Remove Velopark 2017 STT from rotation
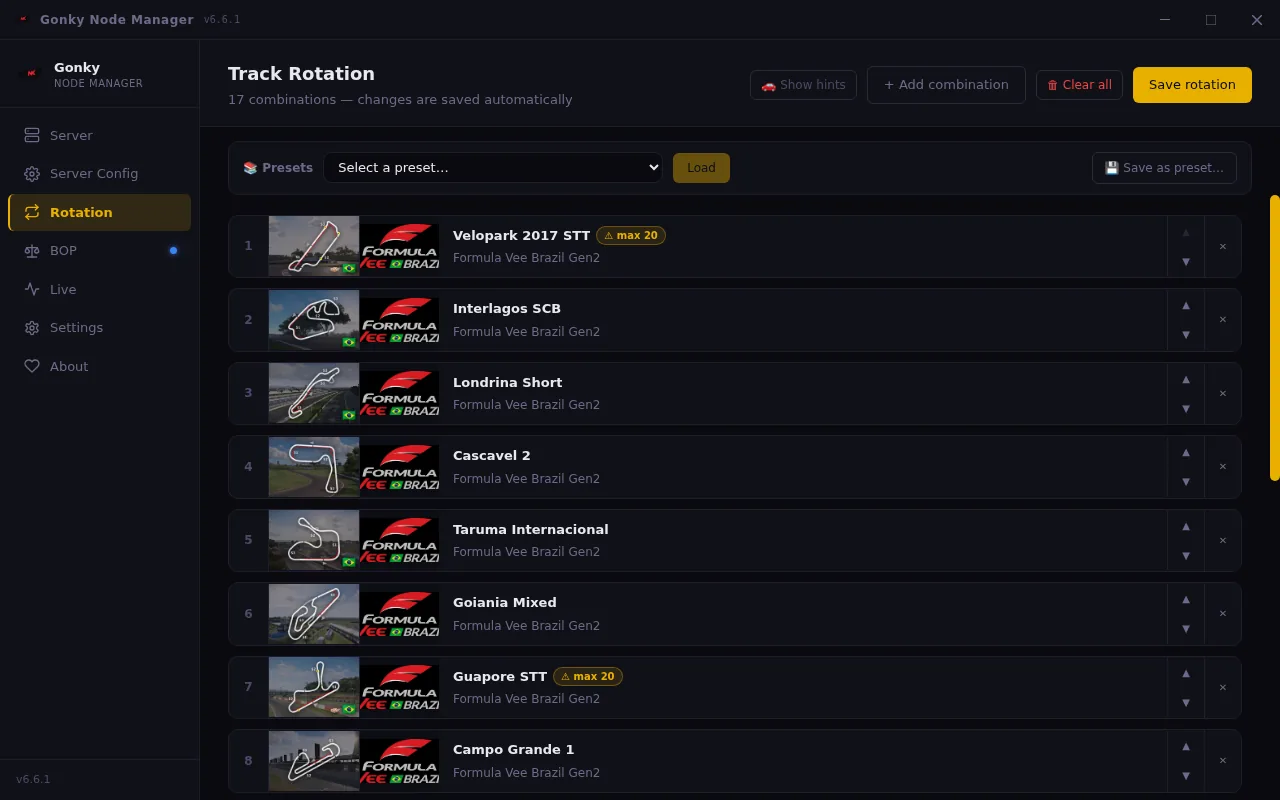This screenshot has width=1280, height=800. tap(1222, 246)
